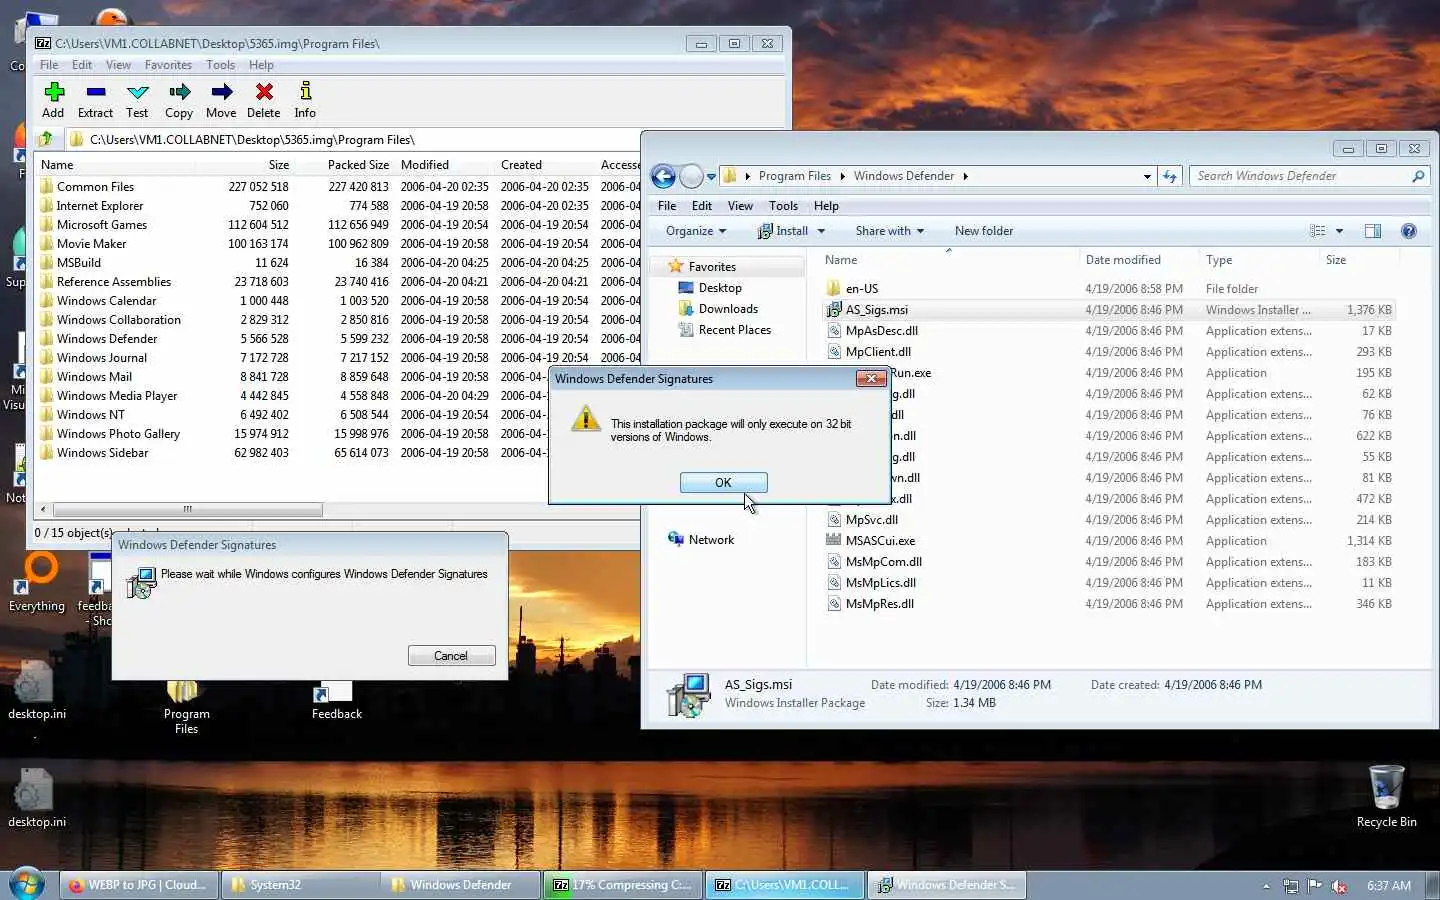Sort by the Date modified column
The height and width of the screenshot is (900, 1440).
point(1123,260)
